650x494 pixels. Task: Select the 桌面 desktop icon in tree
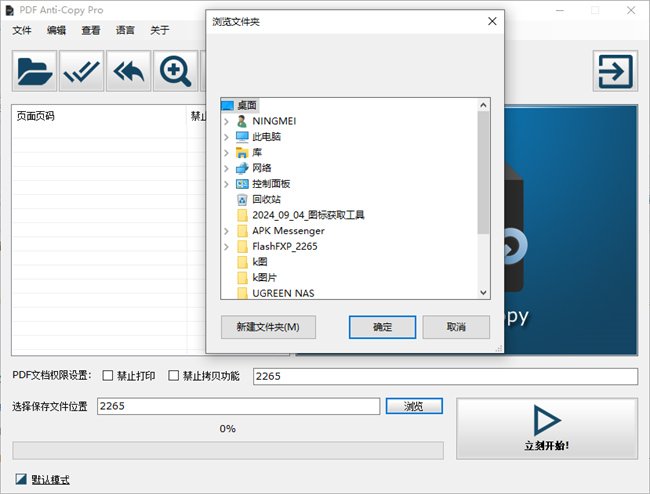228,106
